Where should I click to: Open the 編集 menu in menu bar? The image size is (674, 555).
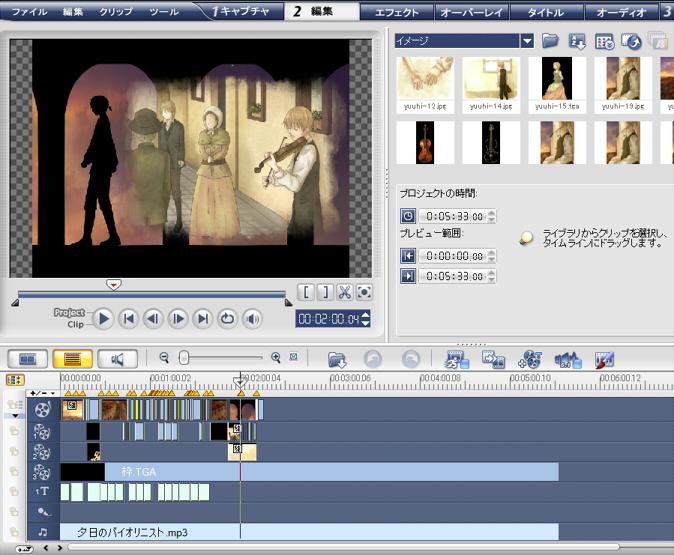click(72, 12)
